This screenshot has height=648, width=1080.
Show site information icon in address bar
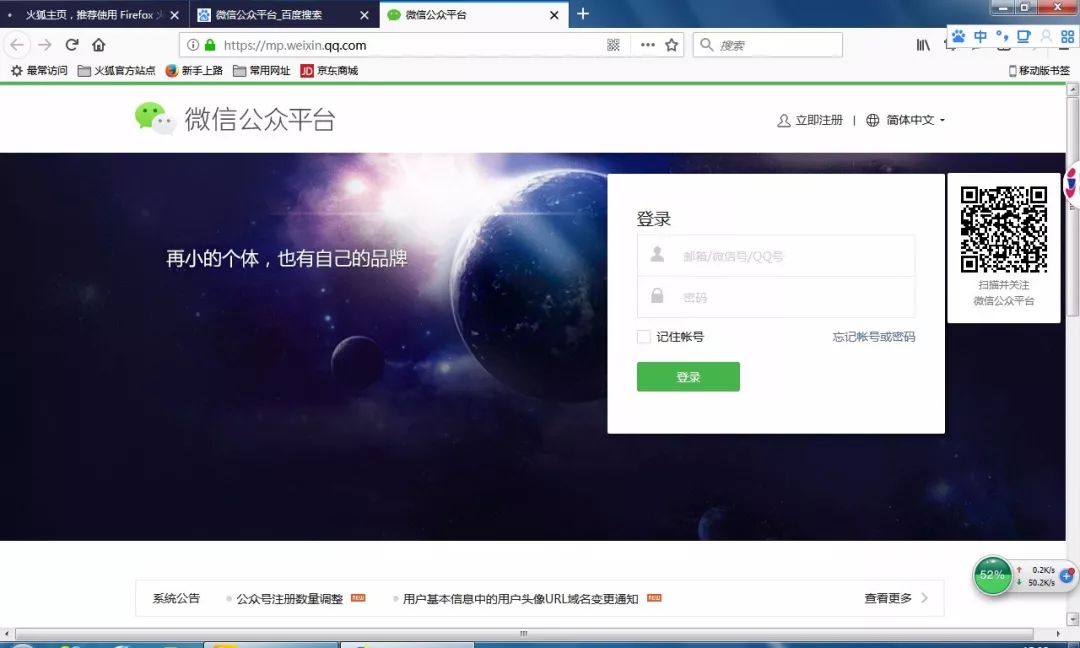[x=193, y=45]
